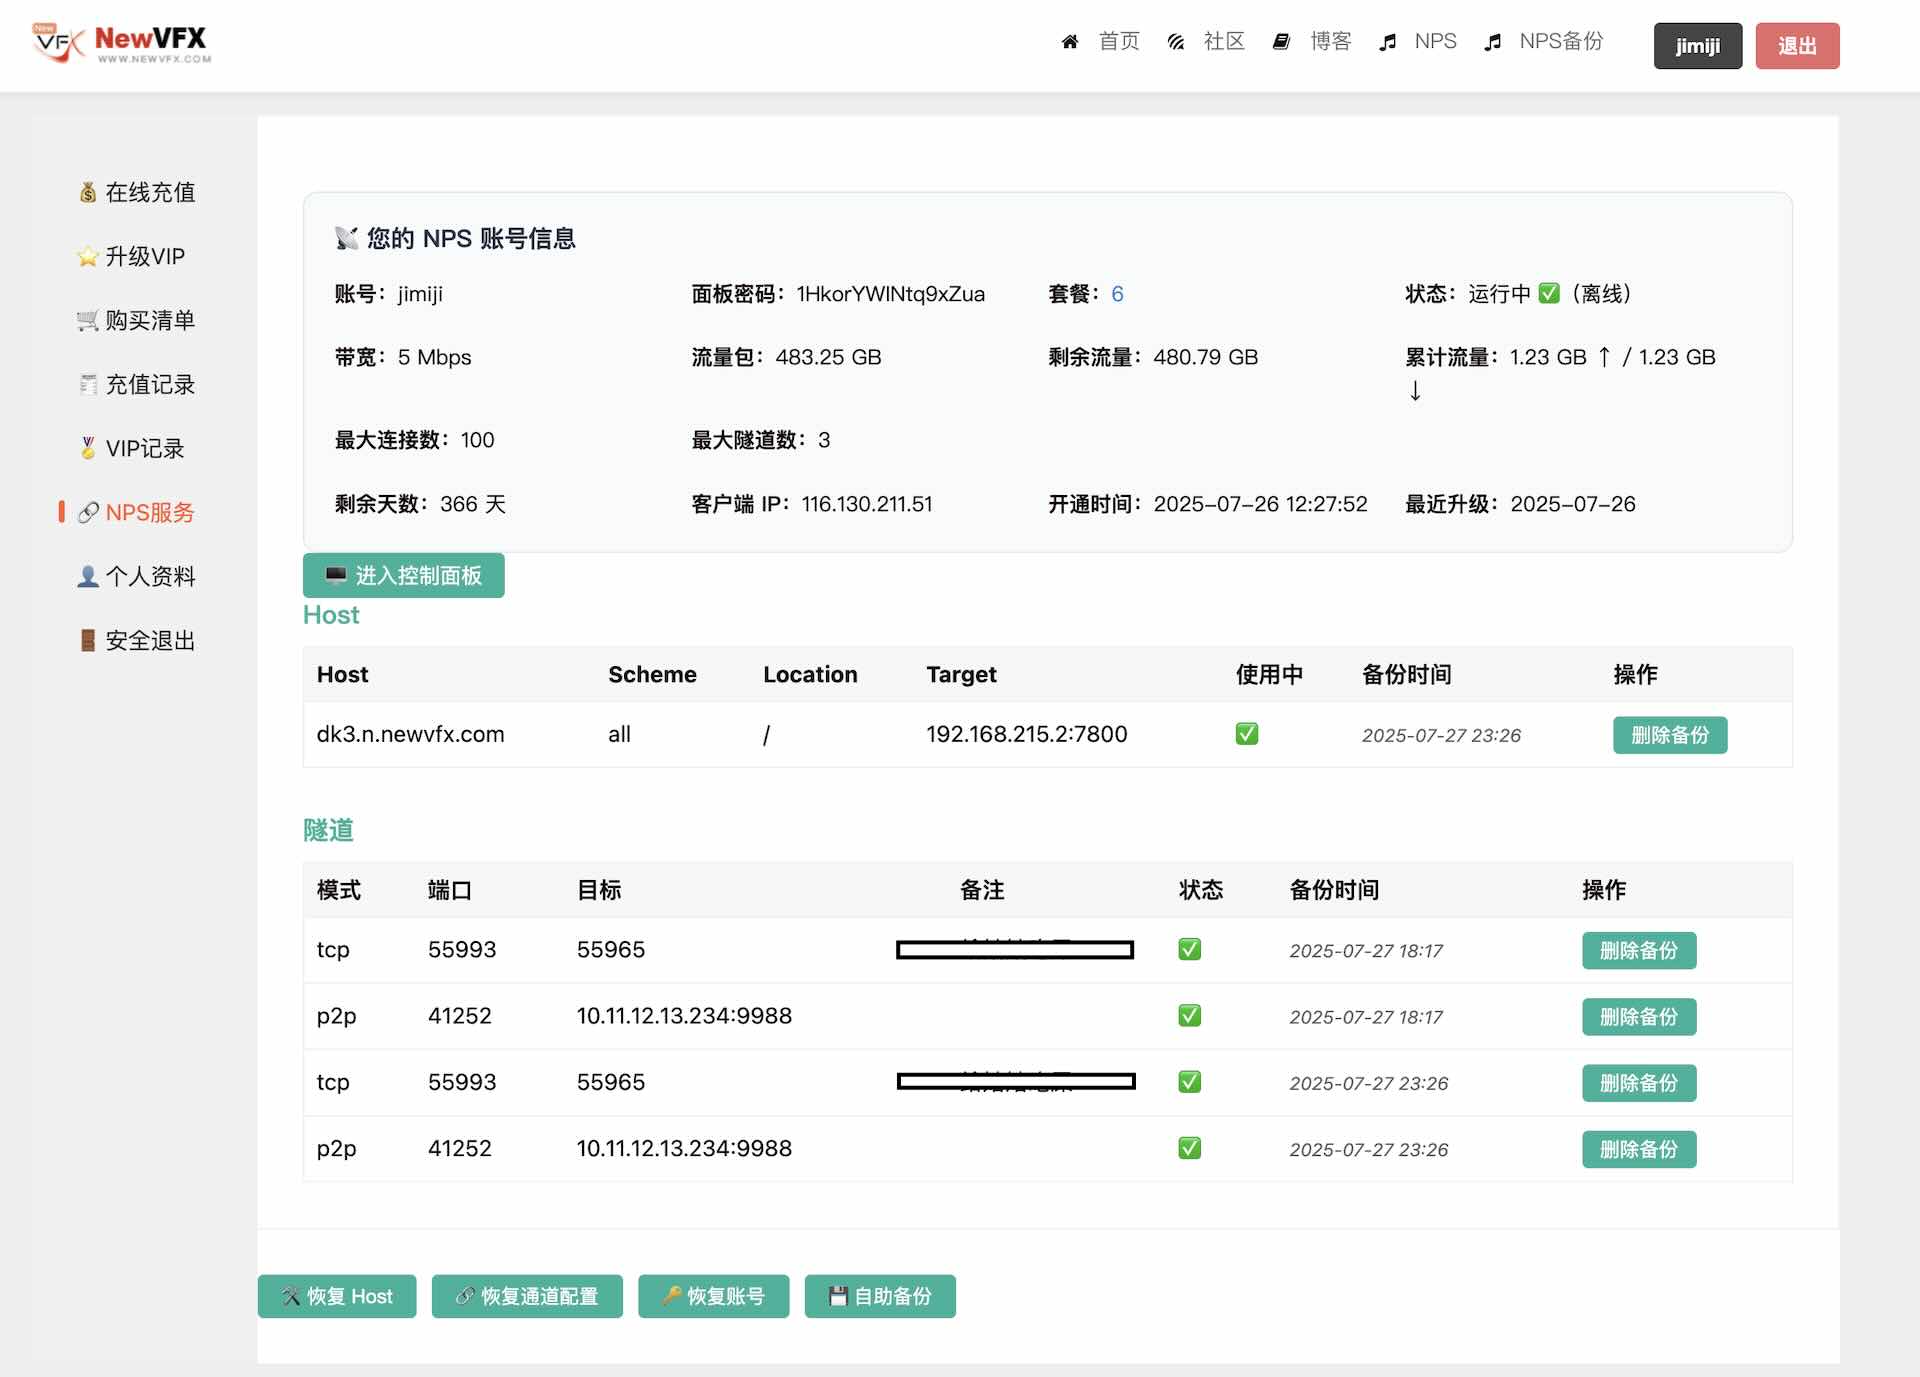Delete tcp tunnel backup from 18:17
Viewport: 1920px width, 1377px height.
1638,950
